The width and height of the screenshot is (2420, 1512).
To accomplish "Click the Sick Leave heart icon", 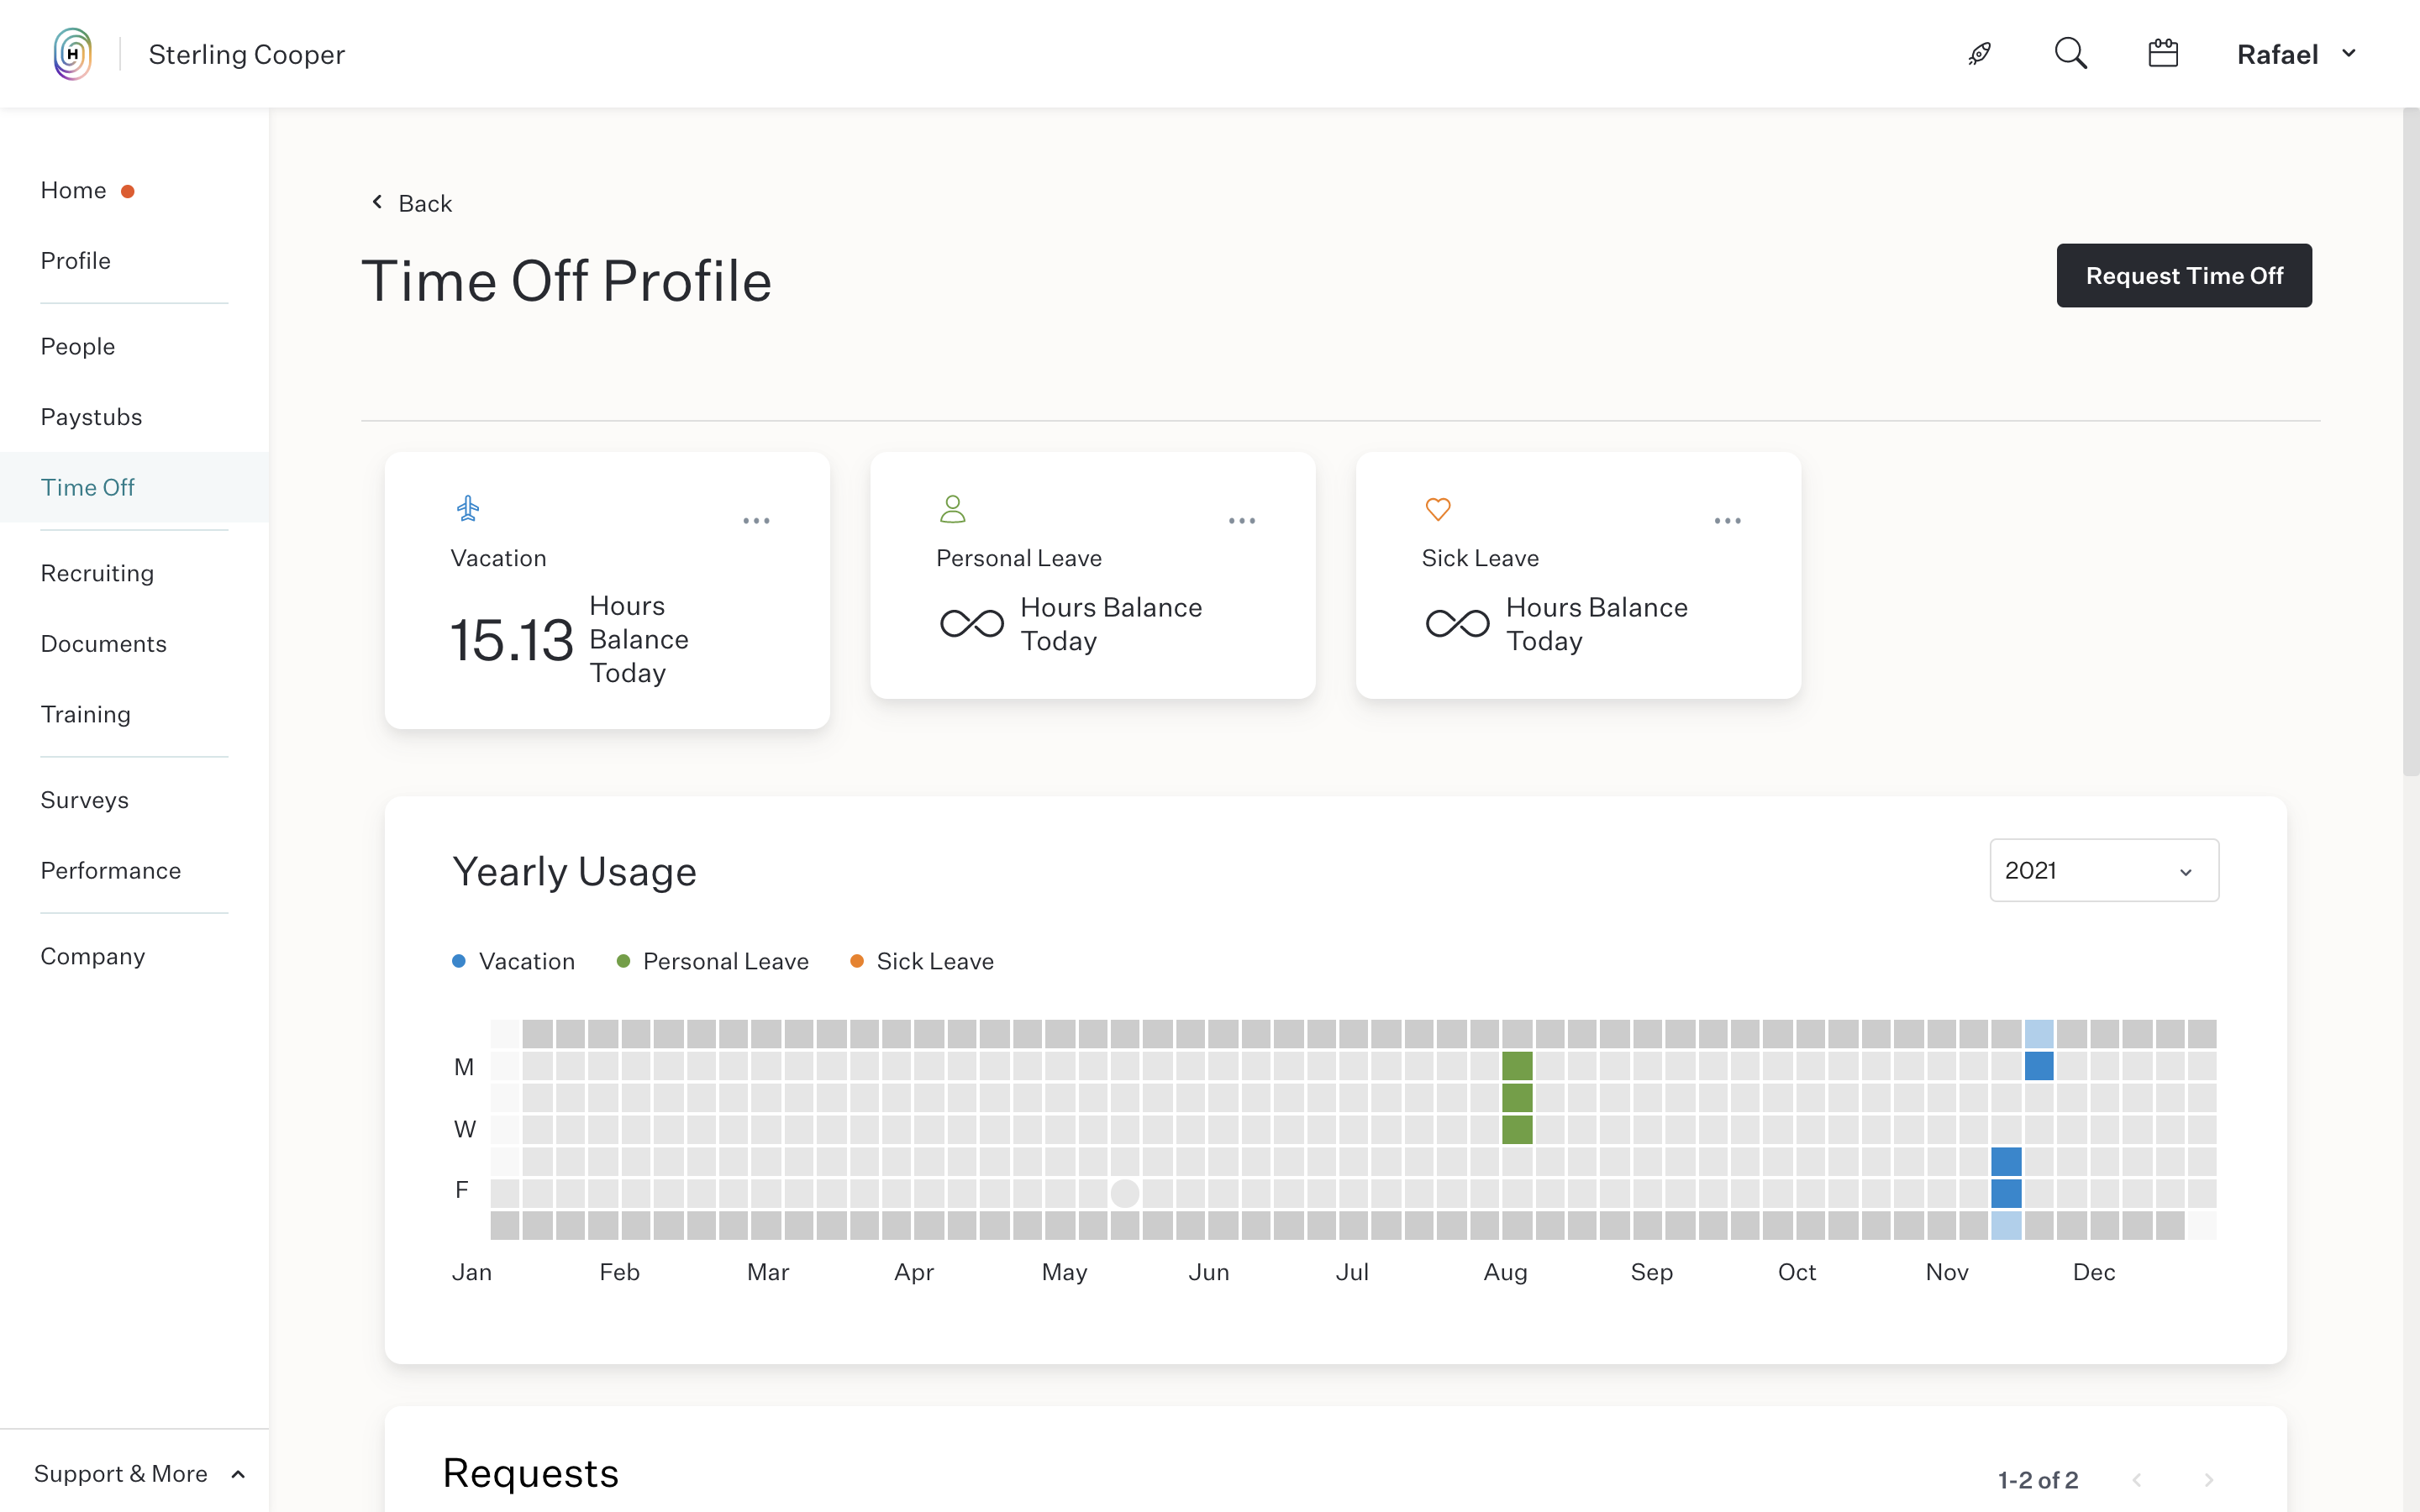I will pyautogui.click(x=1438, y=509).
